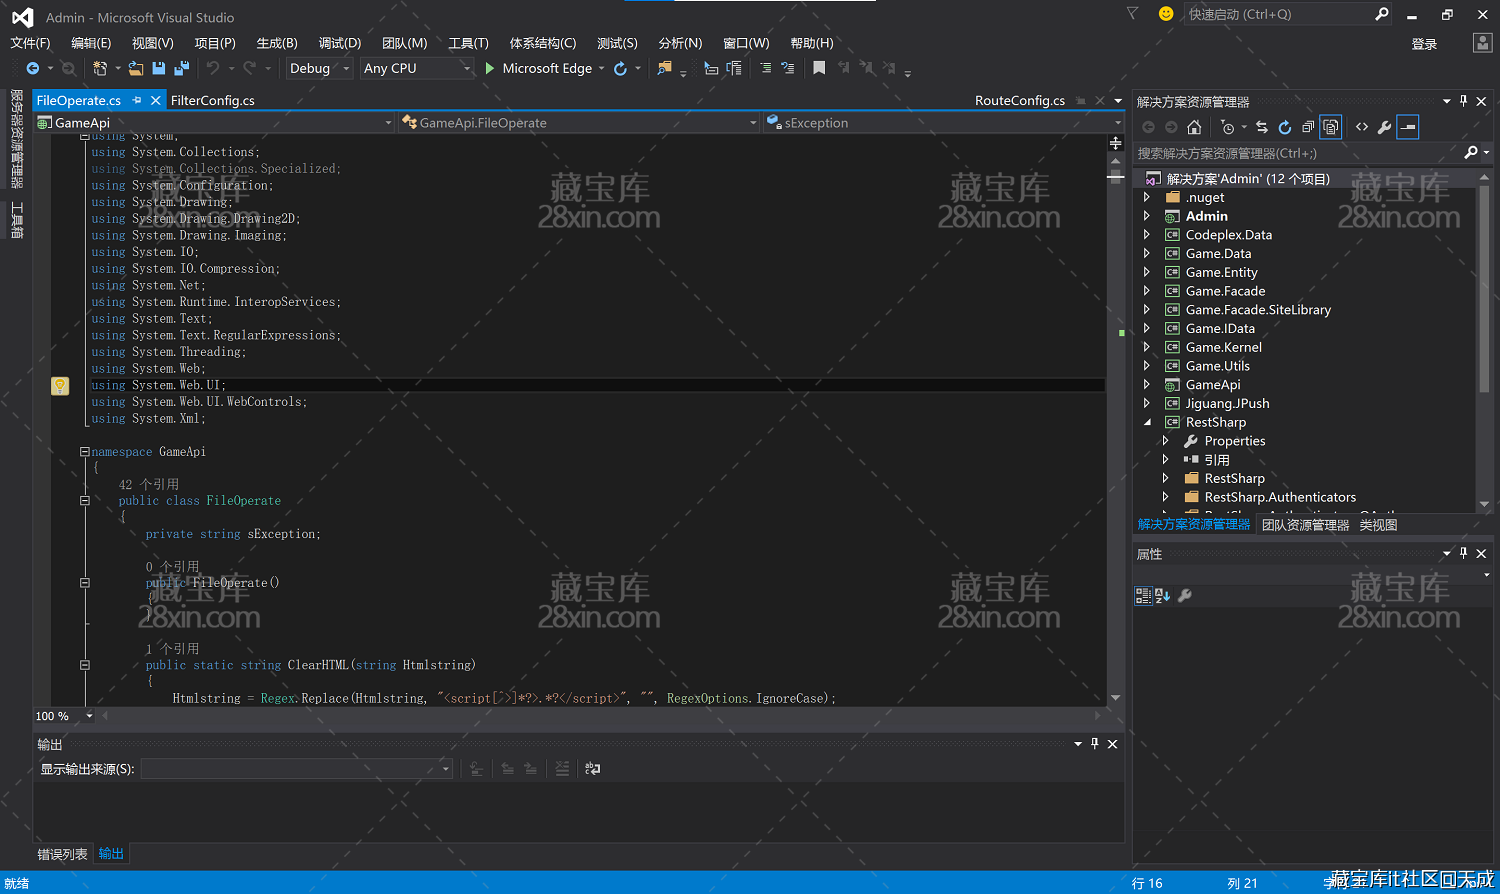Click Collapse All icon in Solution Explorer
Viewport: 1500px width, 894px height.
coord(1308,127)
